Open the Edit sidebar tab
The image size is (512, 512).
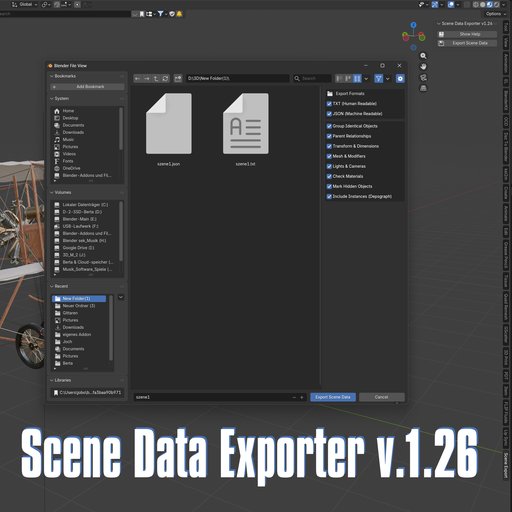click(506, 231)
